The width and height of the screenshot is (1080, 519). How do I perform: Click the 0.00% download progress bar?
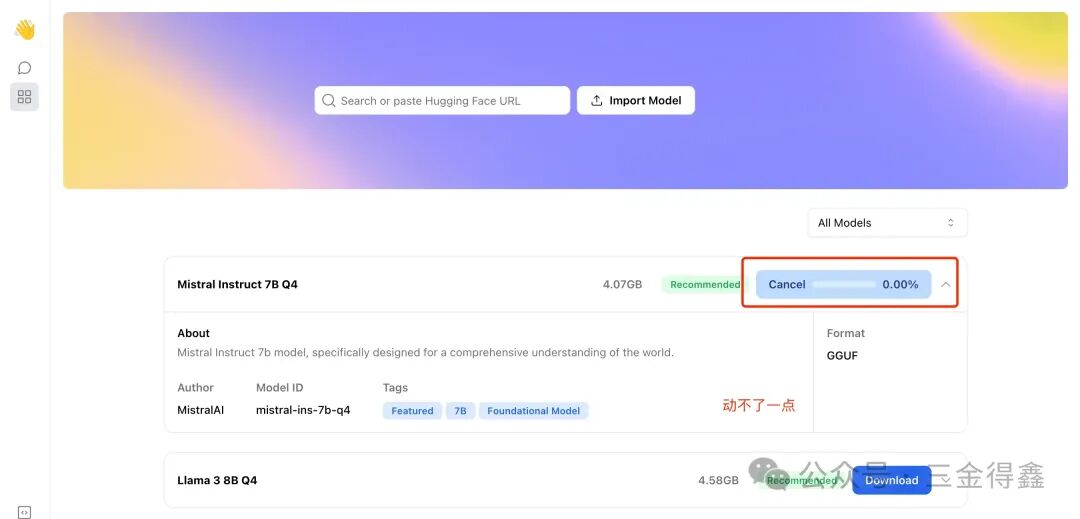coord(844,284)
